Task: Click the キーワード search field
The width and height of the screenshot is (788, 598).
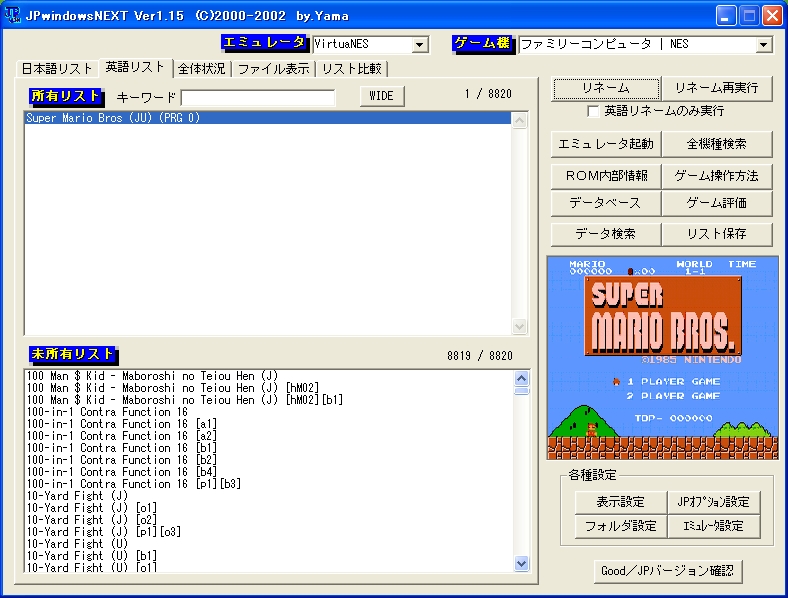Action: tap(258, 97)
